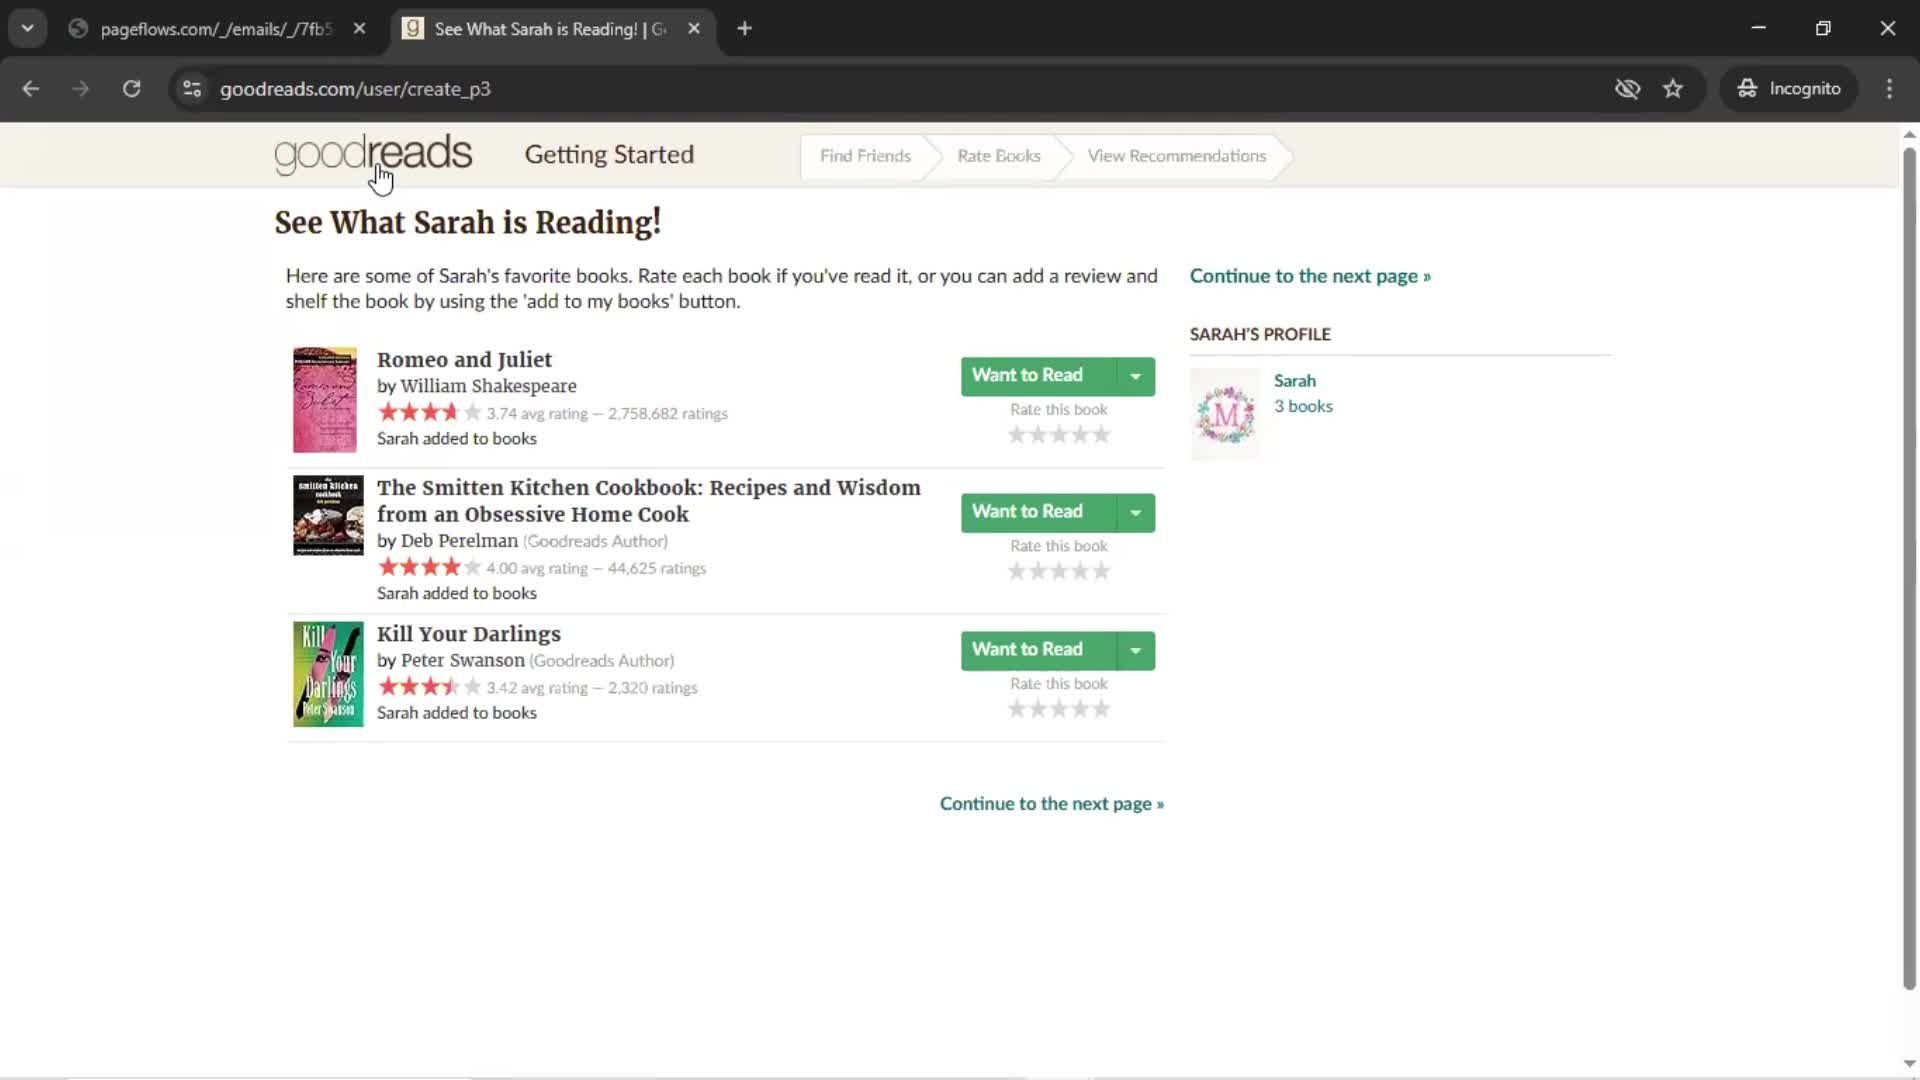This screenshot has height=1080, width=1920.
Task: Close the See What Sarah is Reading tab
Action: [x=694, y=29]
